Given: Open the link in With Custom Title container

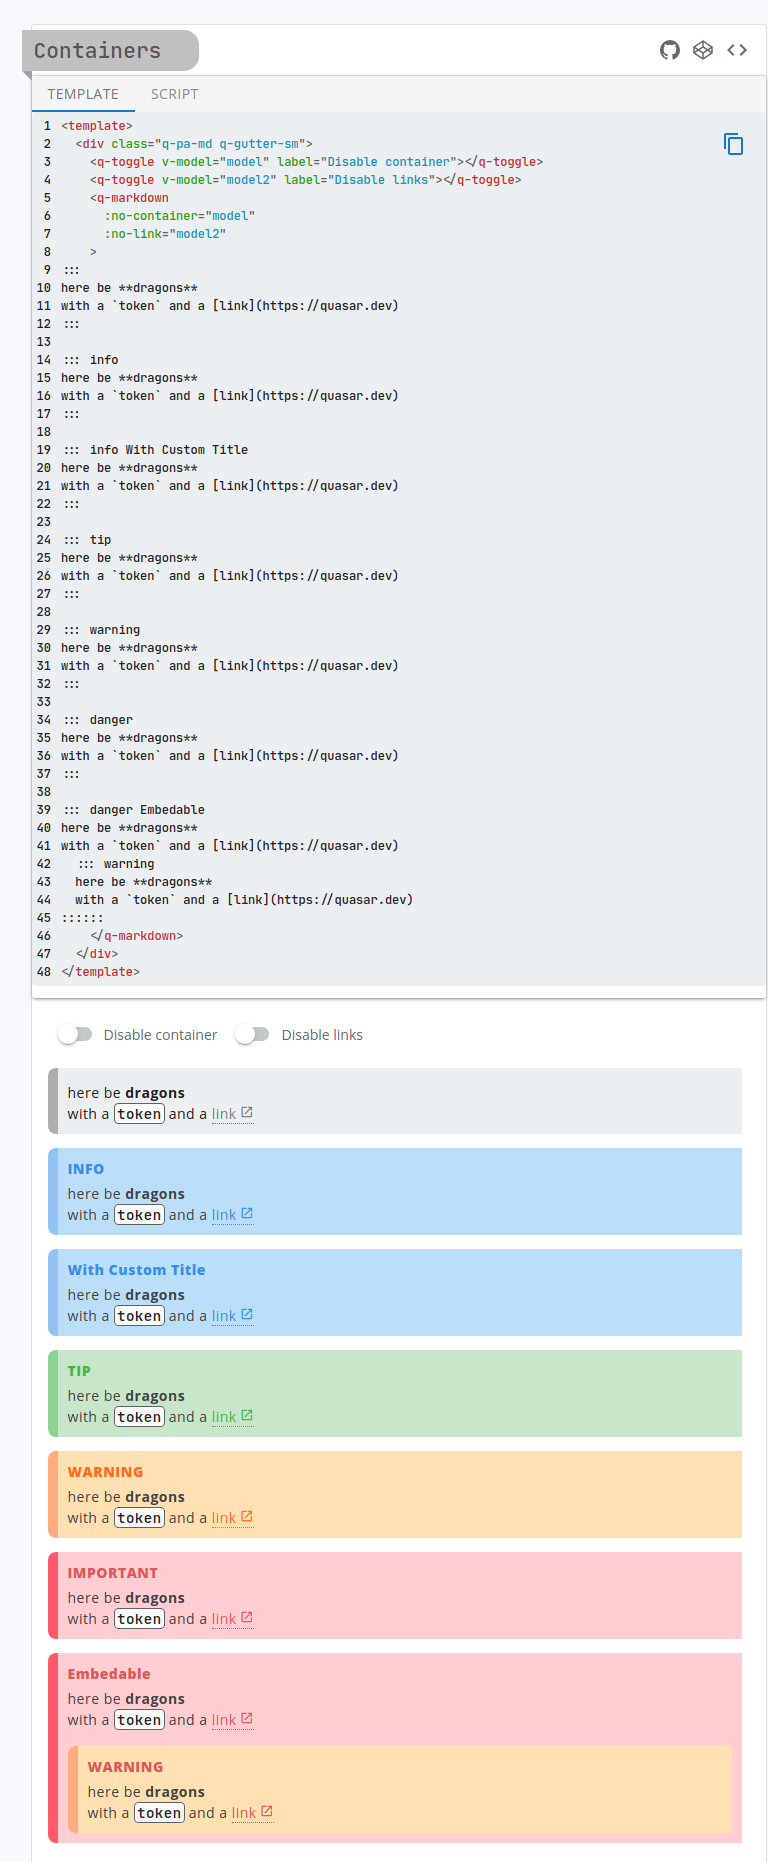Looking at the screenshot, I should click(x=224, y=1316).
